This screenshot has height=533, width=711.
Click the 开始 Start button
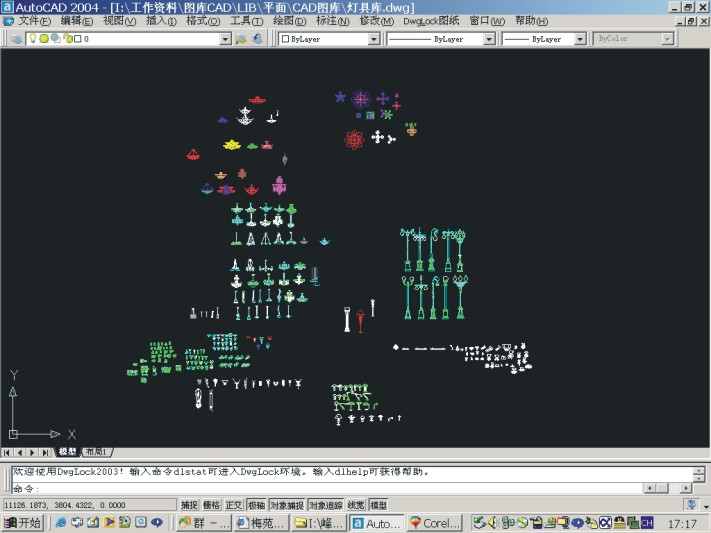coord(23,523)
